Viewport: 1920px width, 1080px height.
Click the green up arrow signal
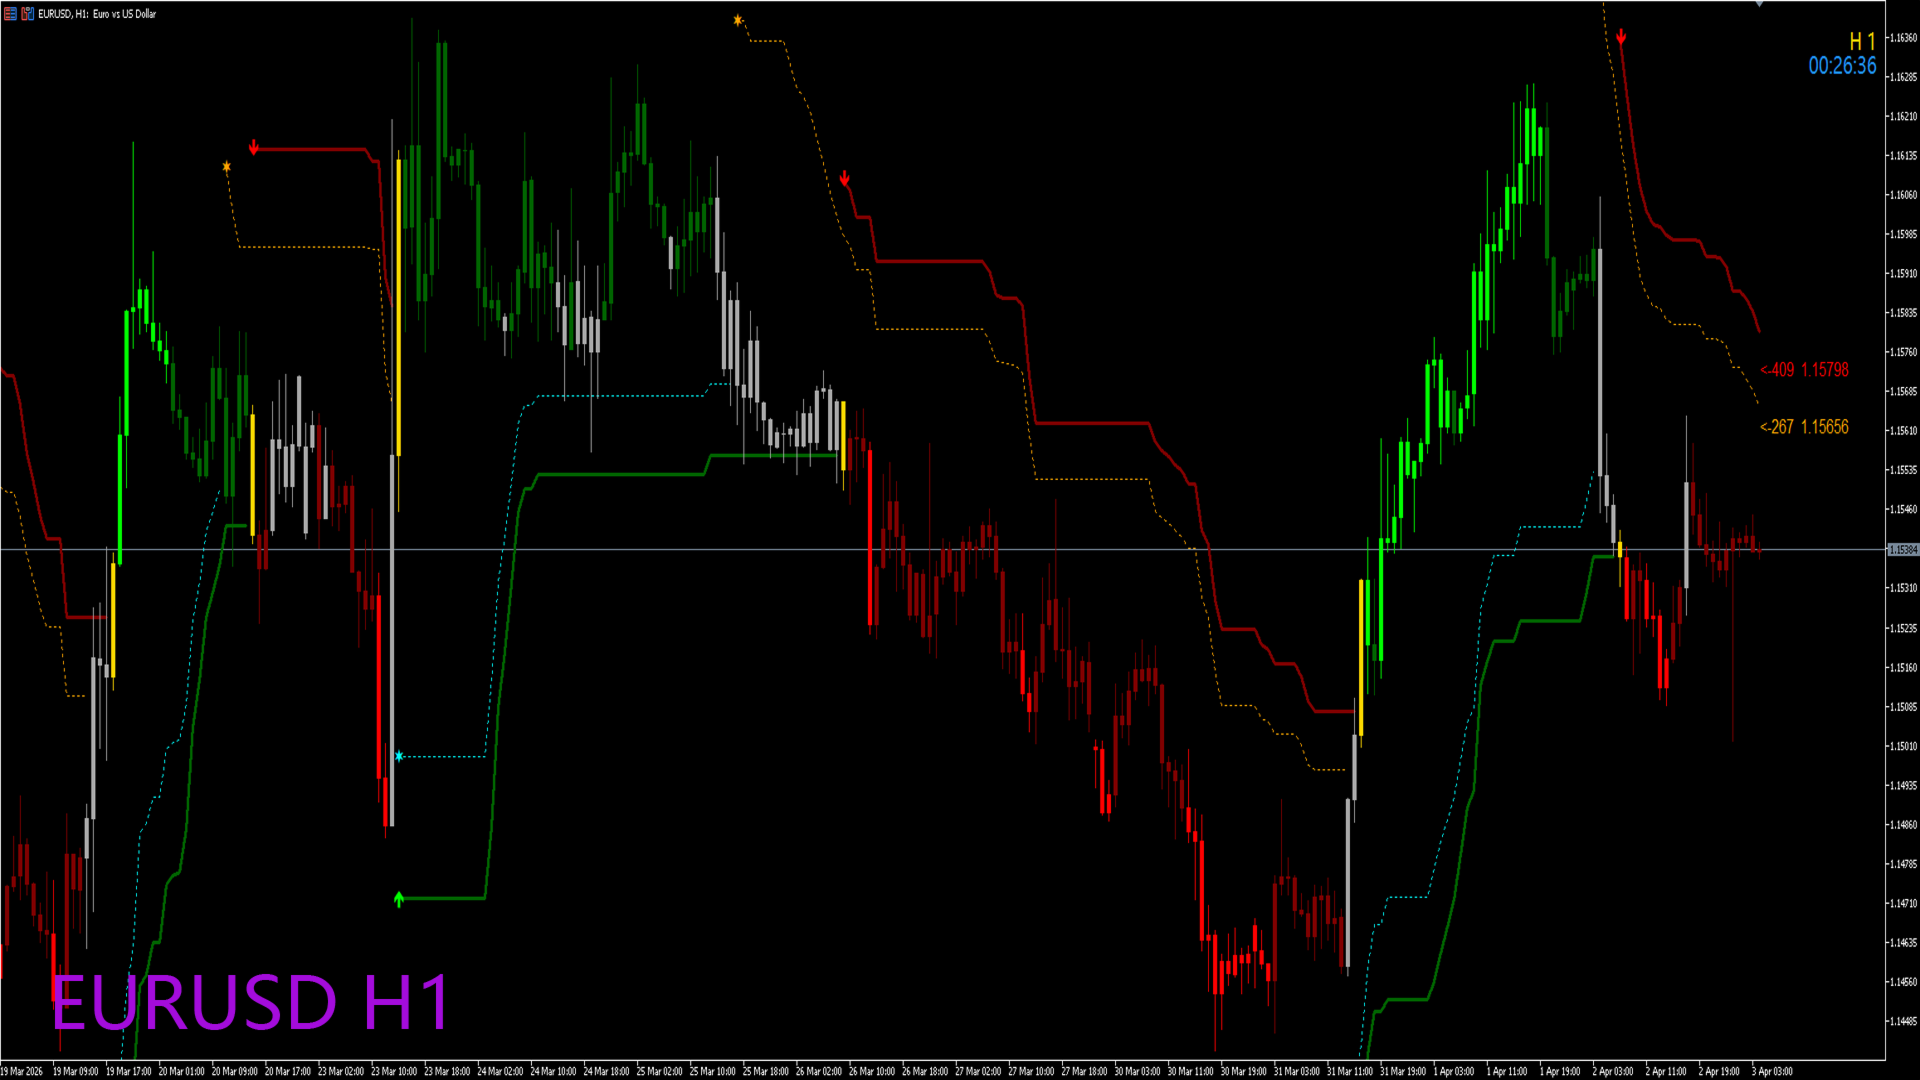399,899
